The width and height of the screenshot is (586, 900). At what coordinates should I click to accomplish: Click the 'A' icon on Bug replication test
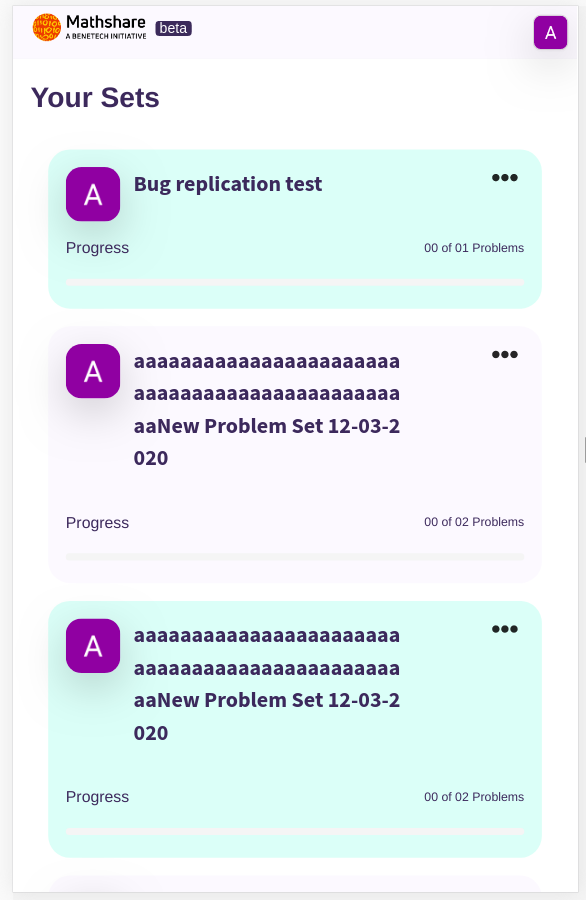(93, 194)
